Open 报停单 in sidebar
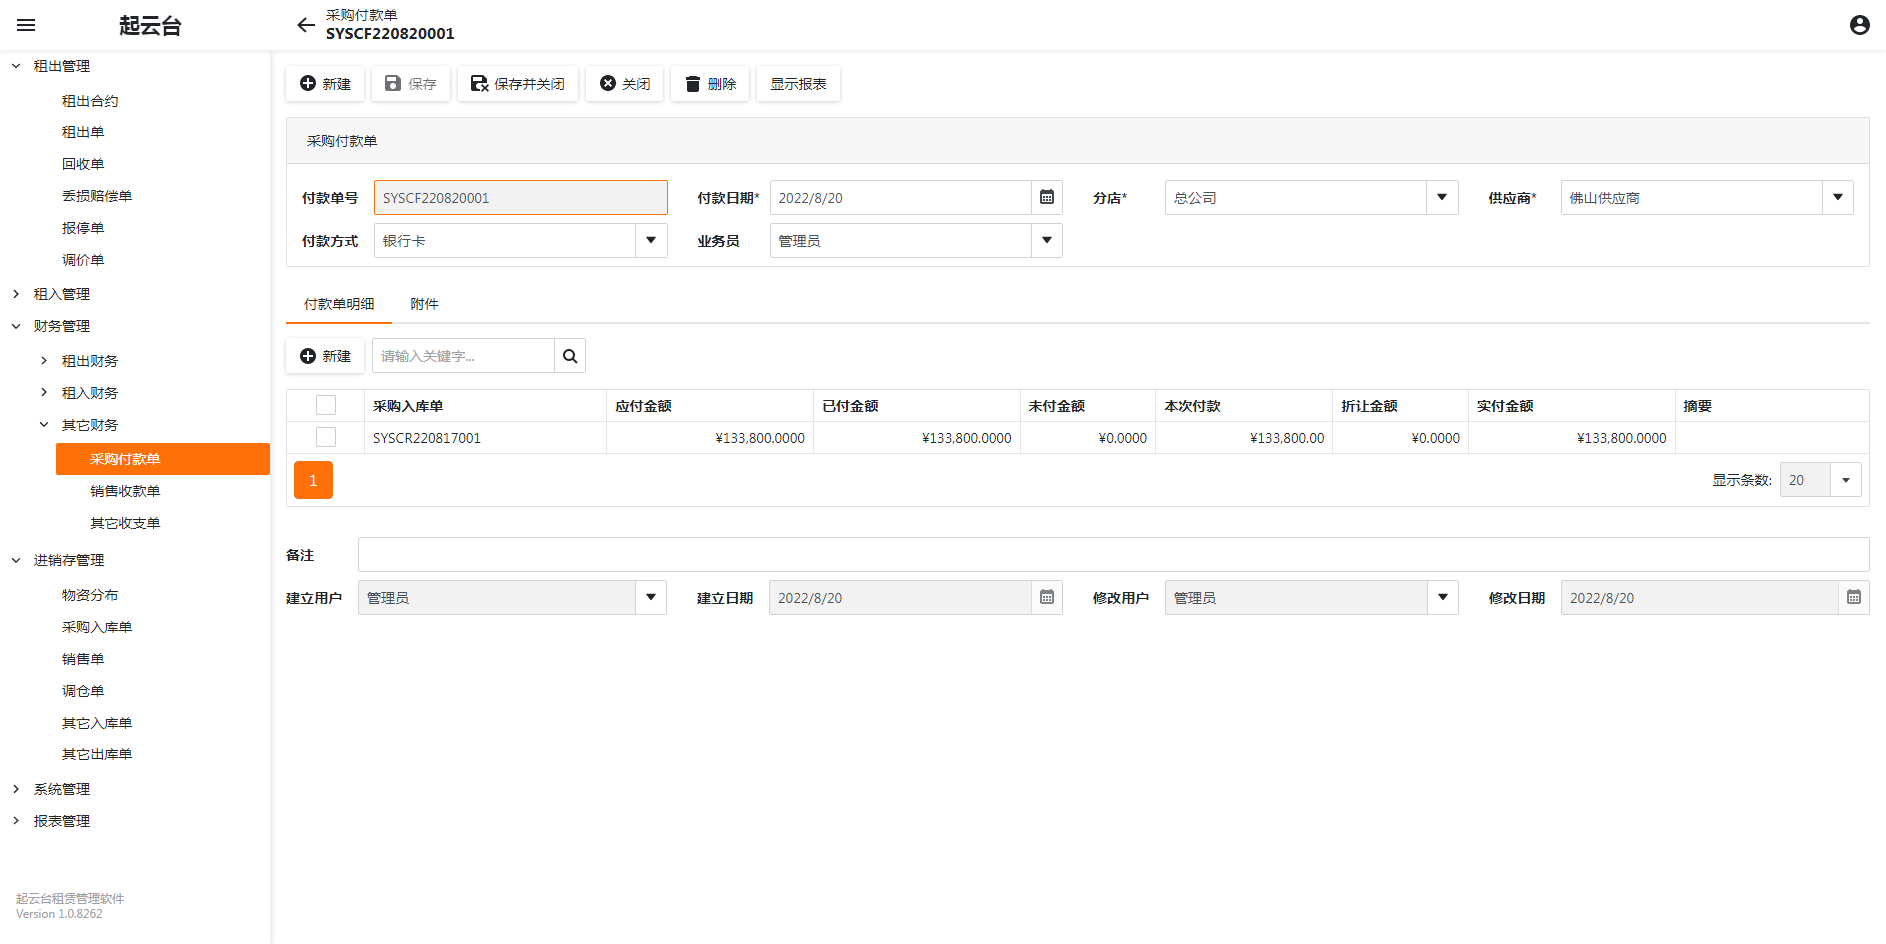Screen dimensions: 1886x944 pyautogui.click(x=83, y=228)
